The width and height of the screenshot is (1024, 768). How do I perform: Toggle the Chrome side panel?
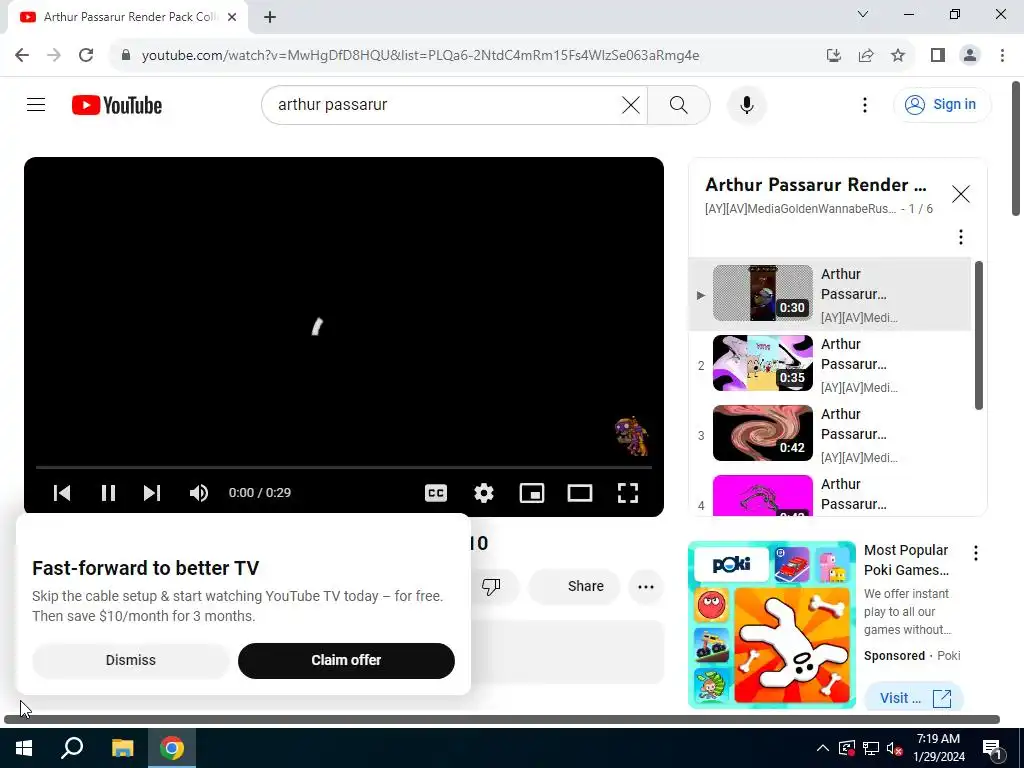coord(938,56)
